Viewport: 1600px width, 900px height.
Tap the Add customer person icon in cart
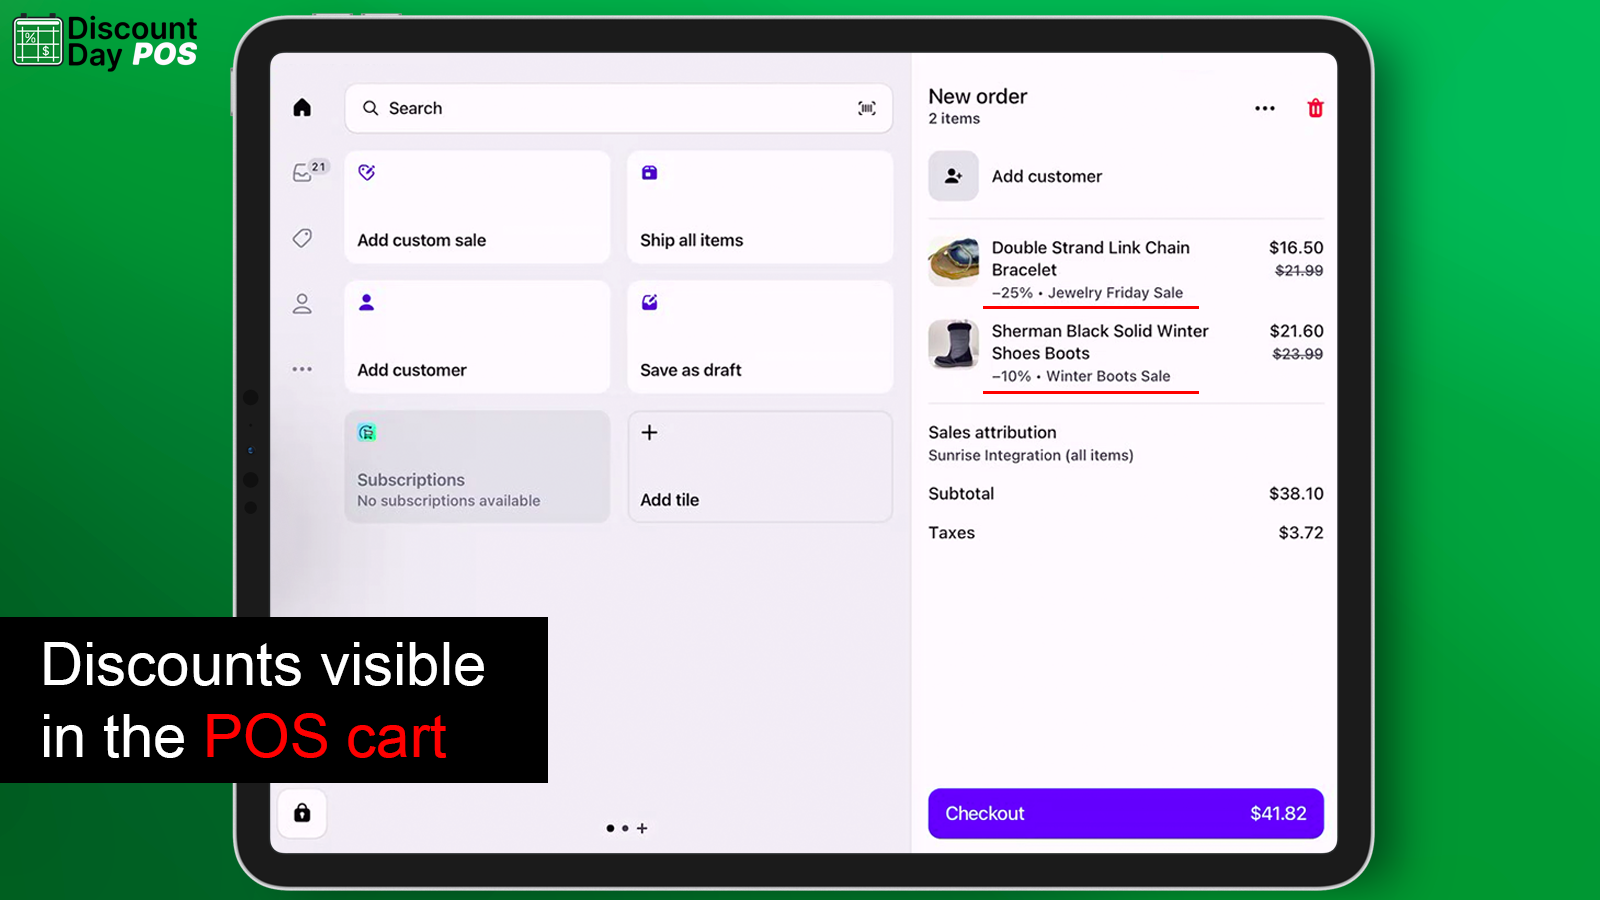pyautogui.click(x=952, y=176)
